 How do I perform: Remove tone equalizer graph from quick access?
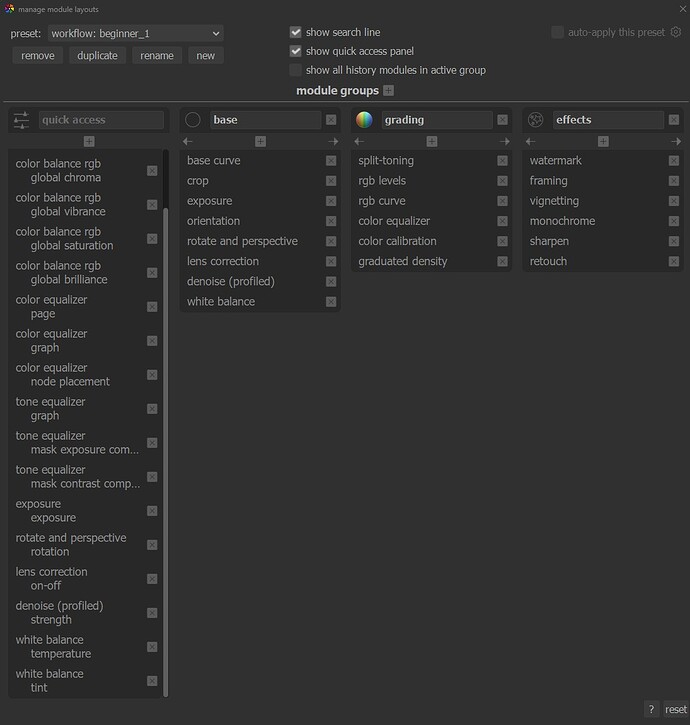[152, 409]
